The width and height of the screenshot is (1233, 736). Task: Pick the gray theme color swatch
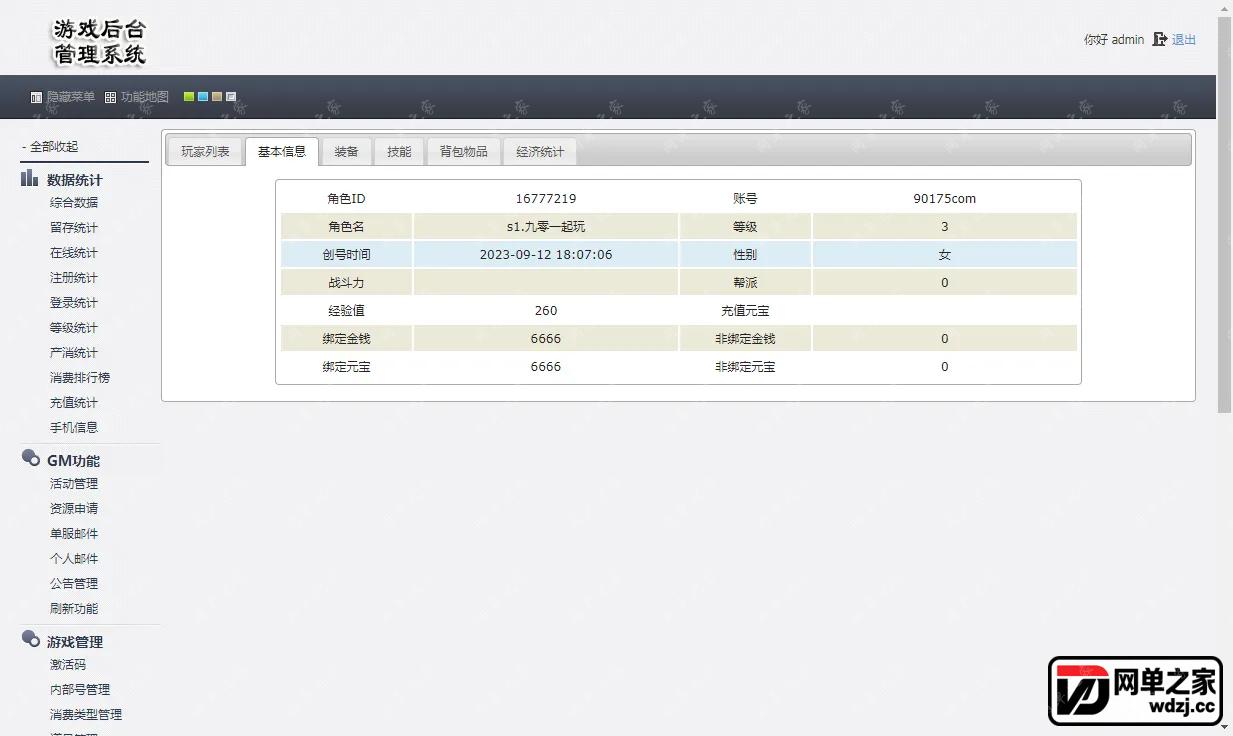[231, 97]
